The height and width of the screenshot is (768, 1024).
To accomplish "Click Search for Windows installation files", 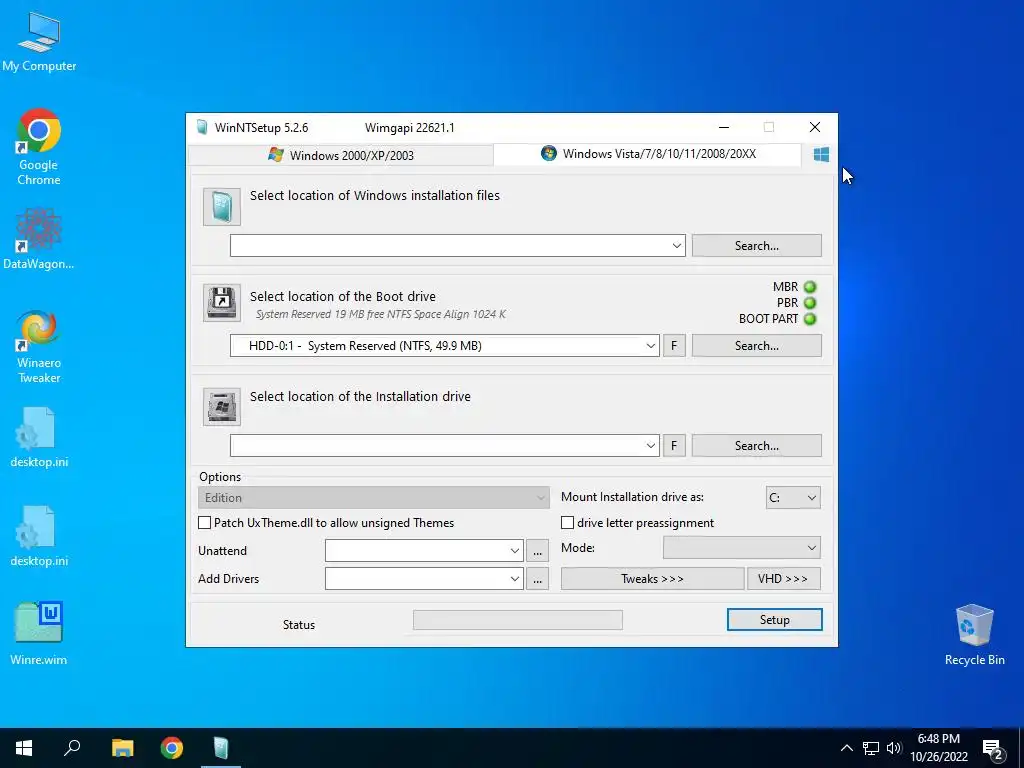I will (x=757, y=246).
